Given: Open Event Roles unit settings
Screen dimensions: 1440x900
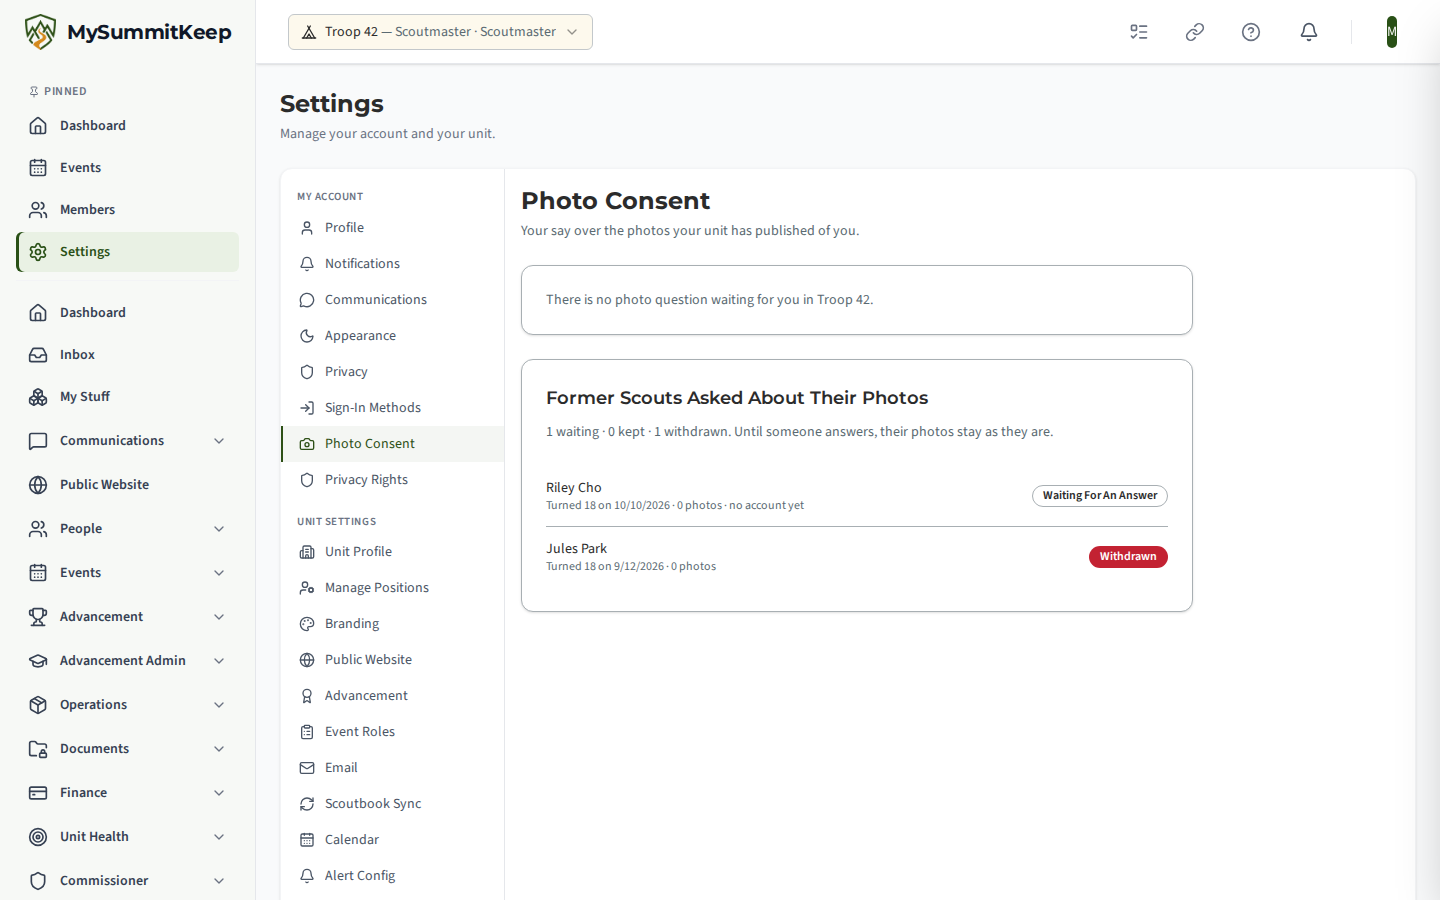Looking at the screenshot, I should coord(392,732).
